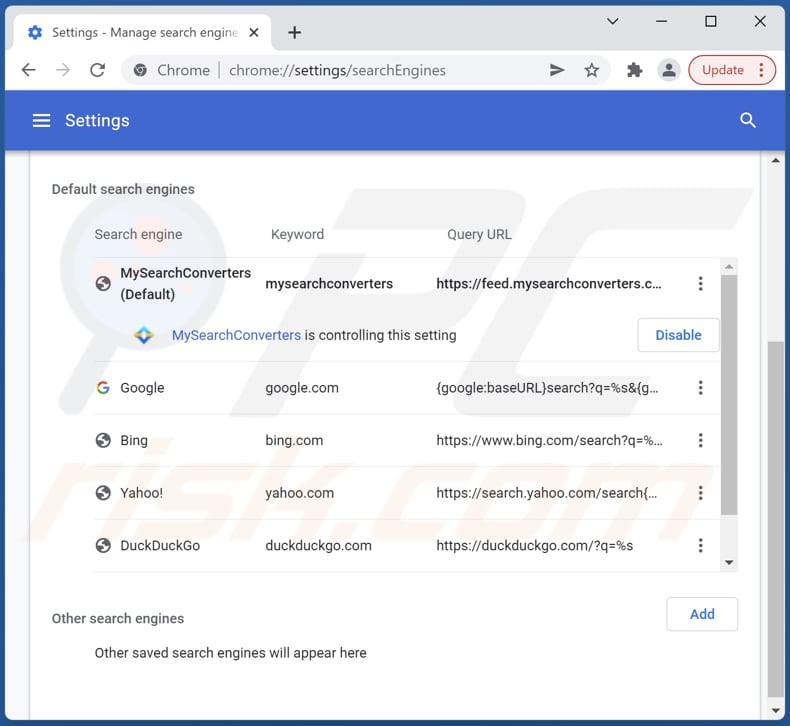Screen dimensions: 790x726
Task: Share this page via send icon
Action: [557, 70]
